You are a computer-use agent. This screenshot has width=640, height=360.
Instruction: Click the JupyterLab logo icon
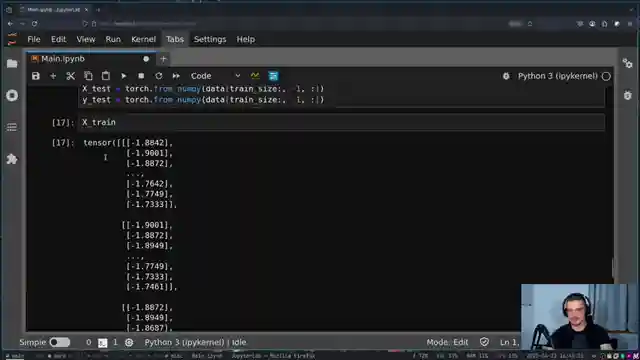pos(12,39)
